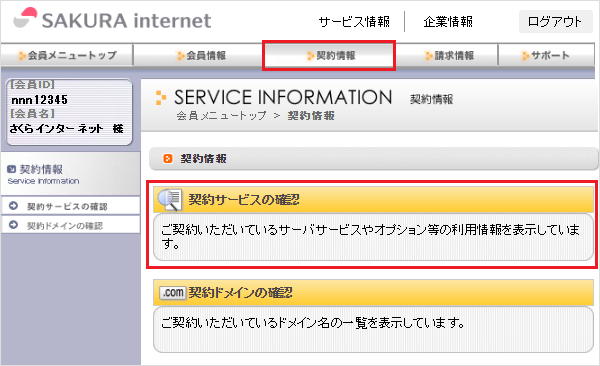Click description ご契約いただいているドメイン名の一覧
The width and height of the screenshot is (600, 366).
coord(313,323)
